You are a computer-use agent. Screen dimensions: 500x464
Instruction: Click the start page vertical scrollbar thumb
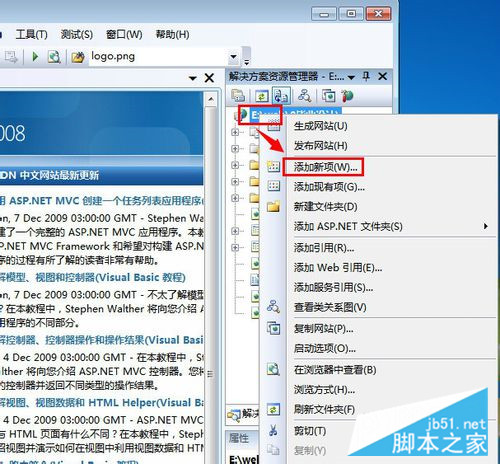click(x=210, y=375)
